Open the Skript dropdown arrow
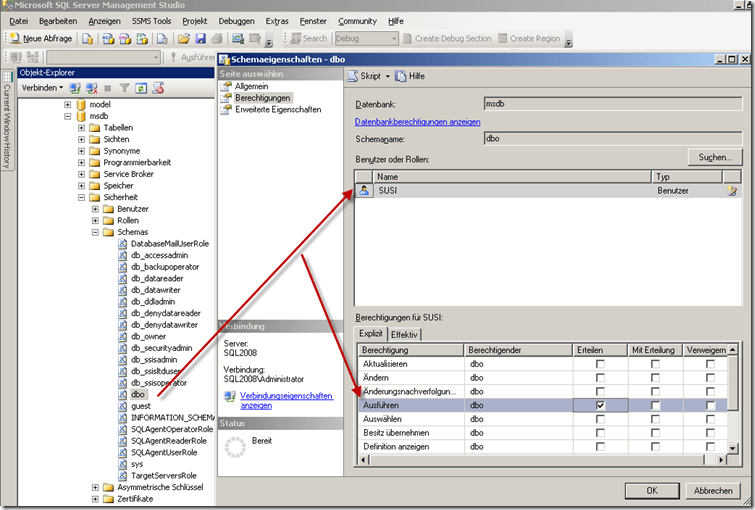The image size is (755, 510). (388, 76)
